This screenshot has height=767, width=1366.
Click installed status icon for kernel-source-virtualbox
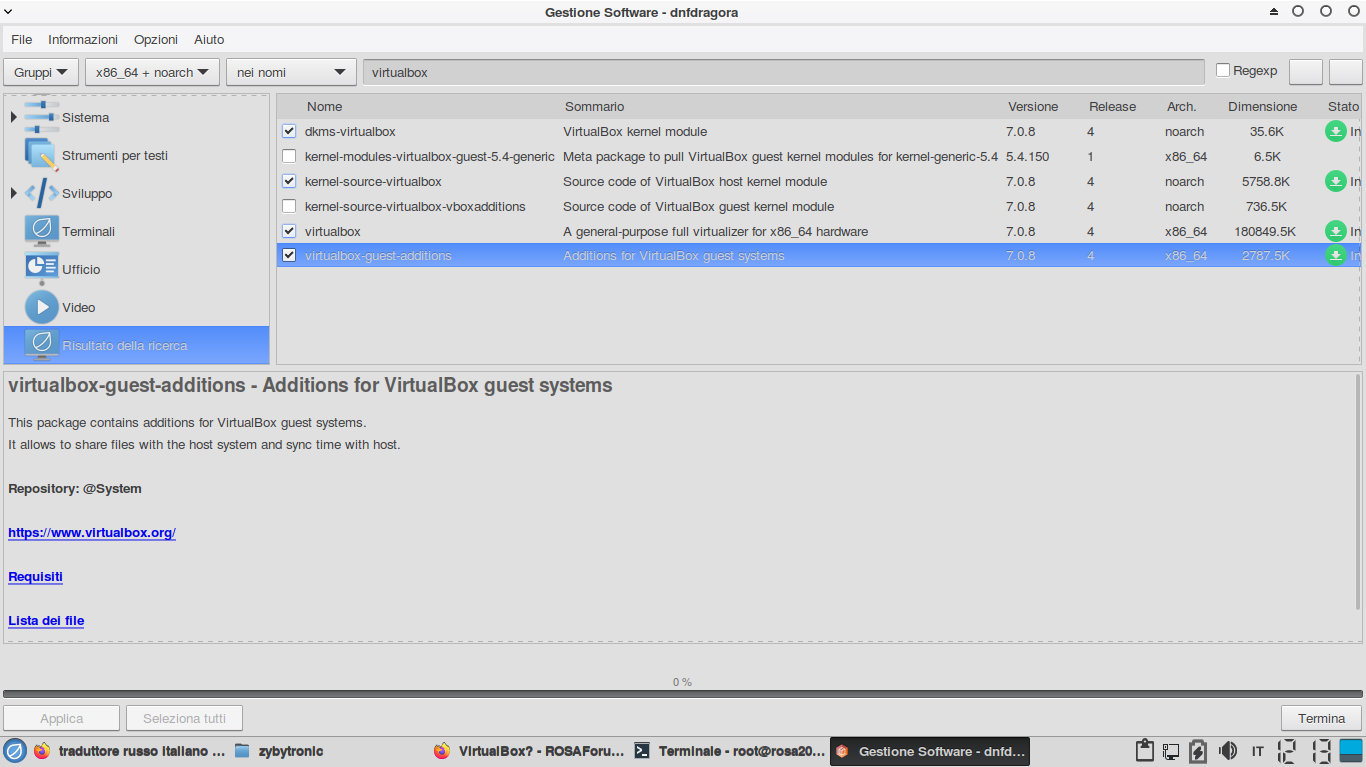click(1335, 181)
